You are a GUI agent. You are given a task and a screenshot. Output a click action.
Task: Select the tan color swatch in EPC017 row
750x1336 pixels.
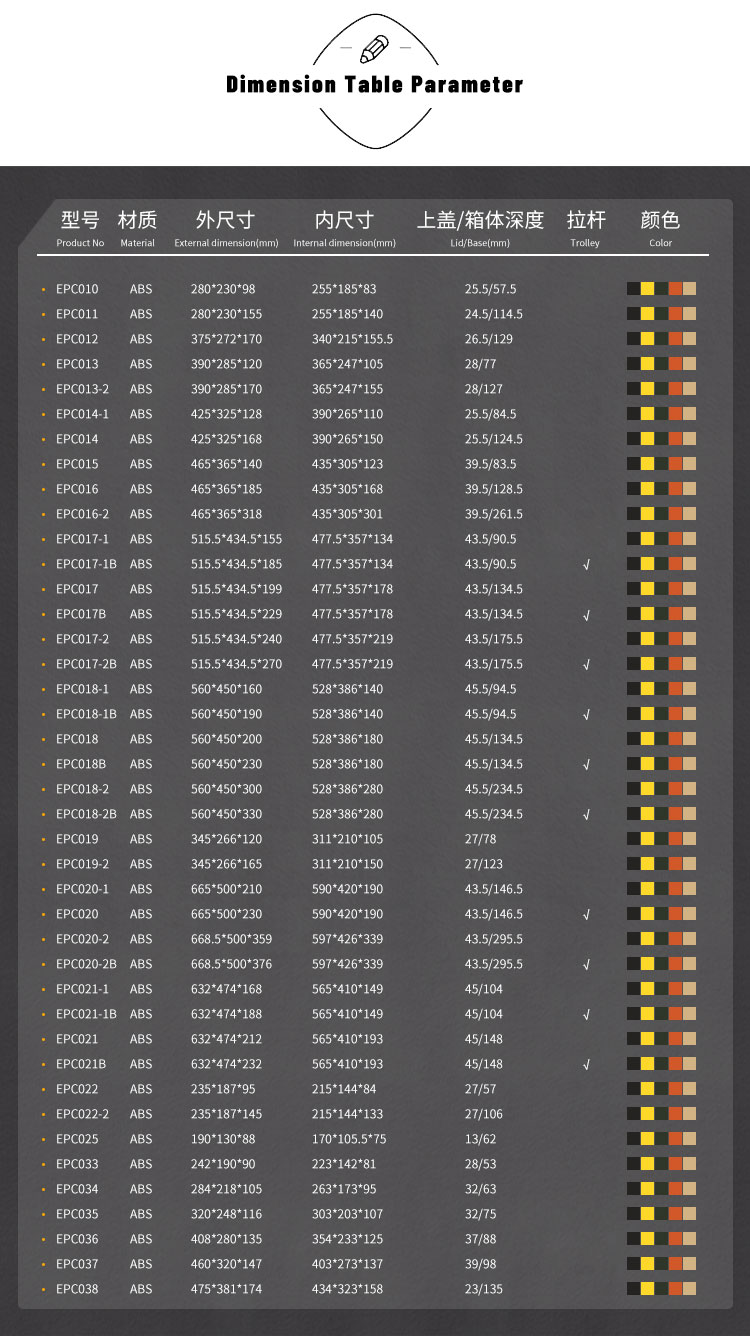(x=690, y=589)
